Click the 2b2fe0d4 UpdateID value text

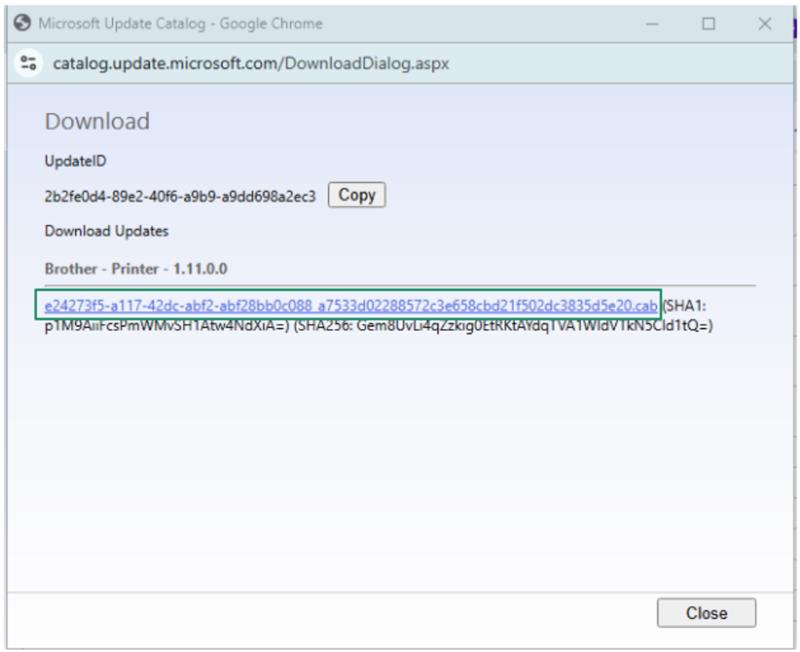(x=180, y=196)
